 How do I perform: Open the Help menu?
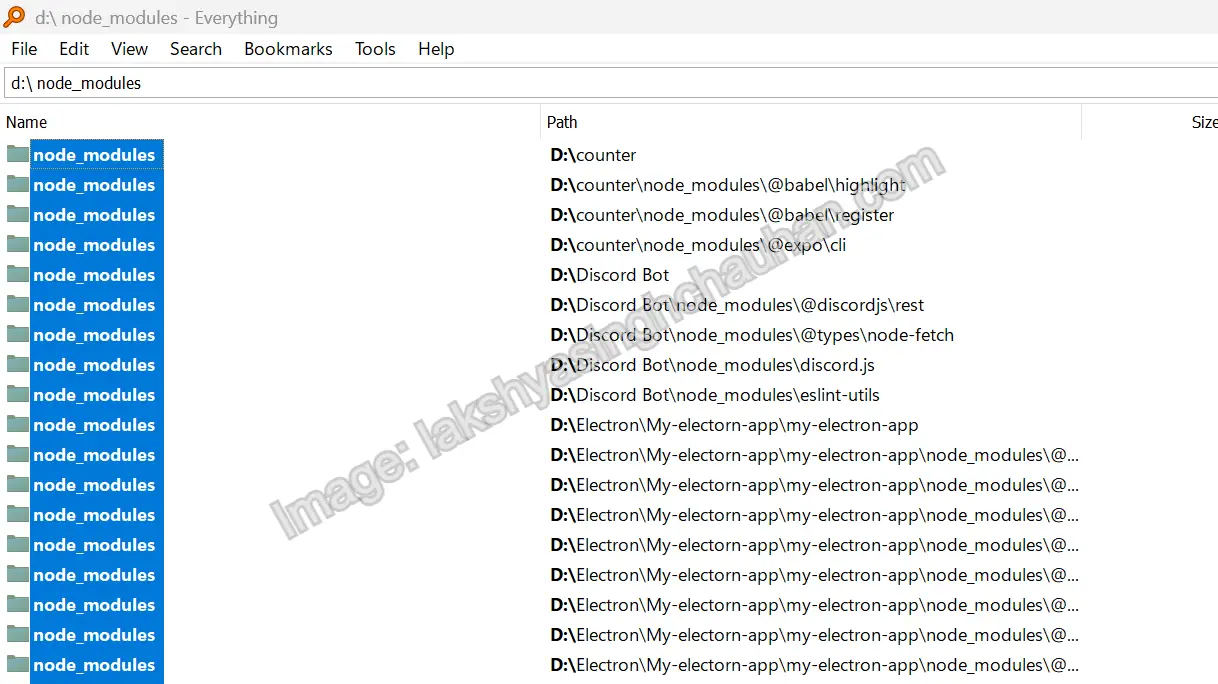click(436, 49)
